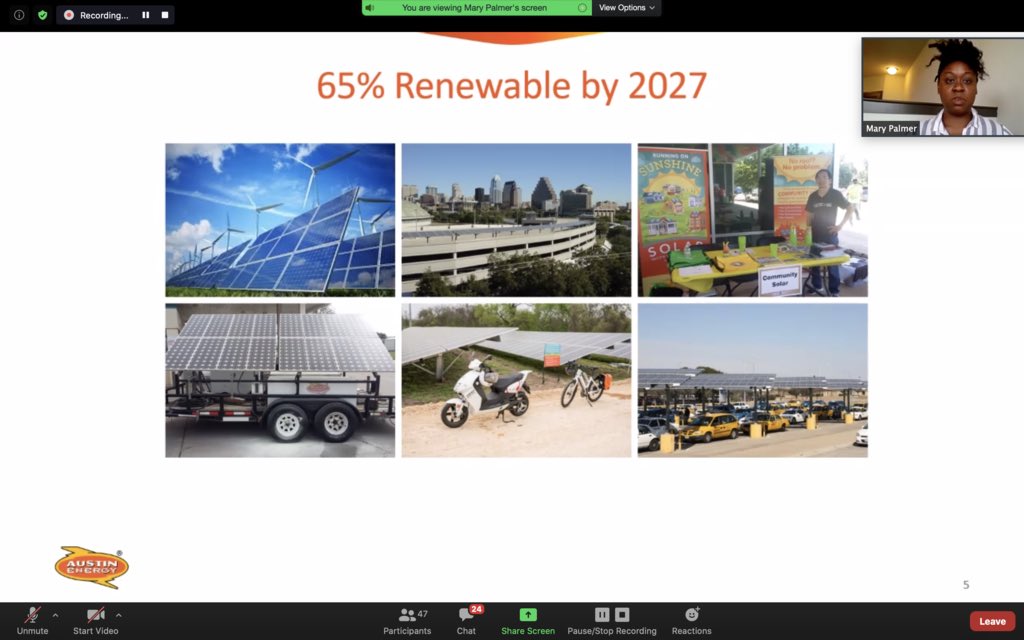The height and width of the screenshot is (640, 1024).
Task: Click the scooter and e-bike photo
Action: 516,380
